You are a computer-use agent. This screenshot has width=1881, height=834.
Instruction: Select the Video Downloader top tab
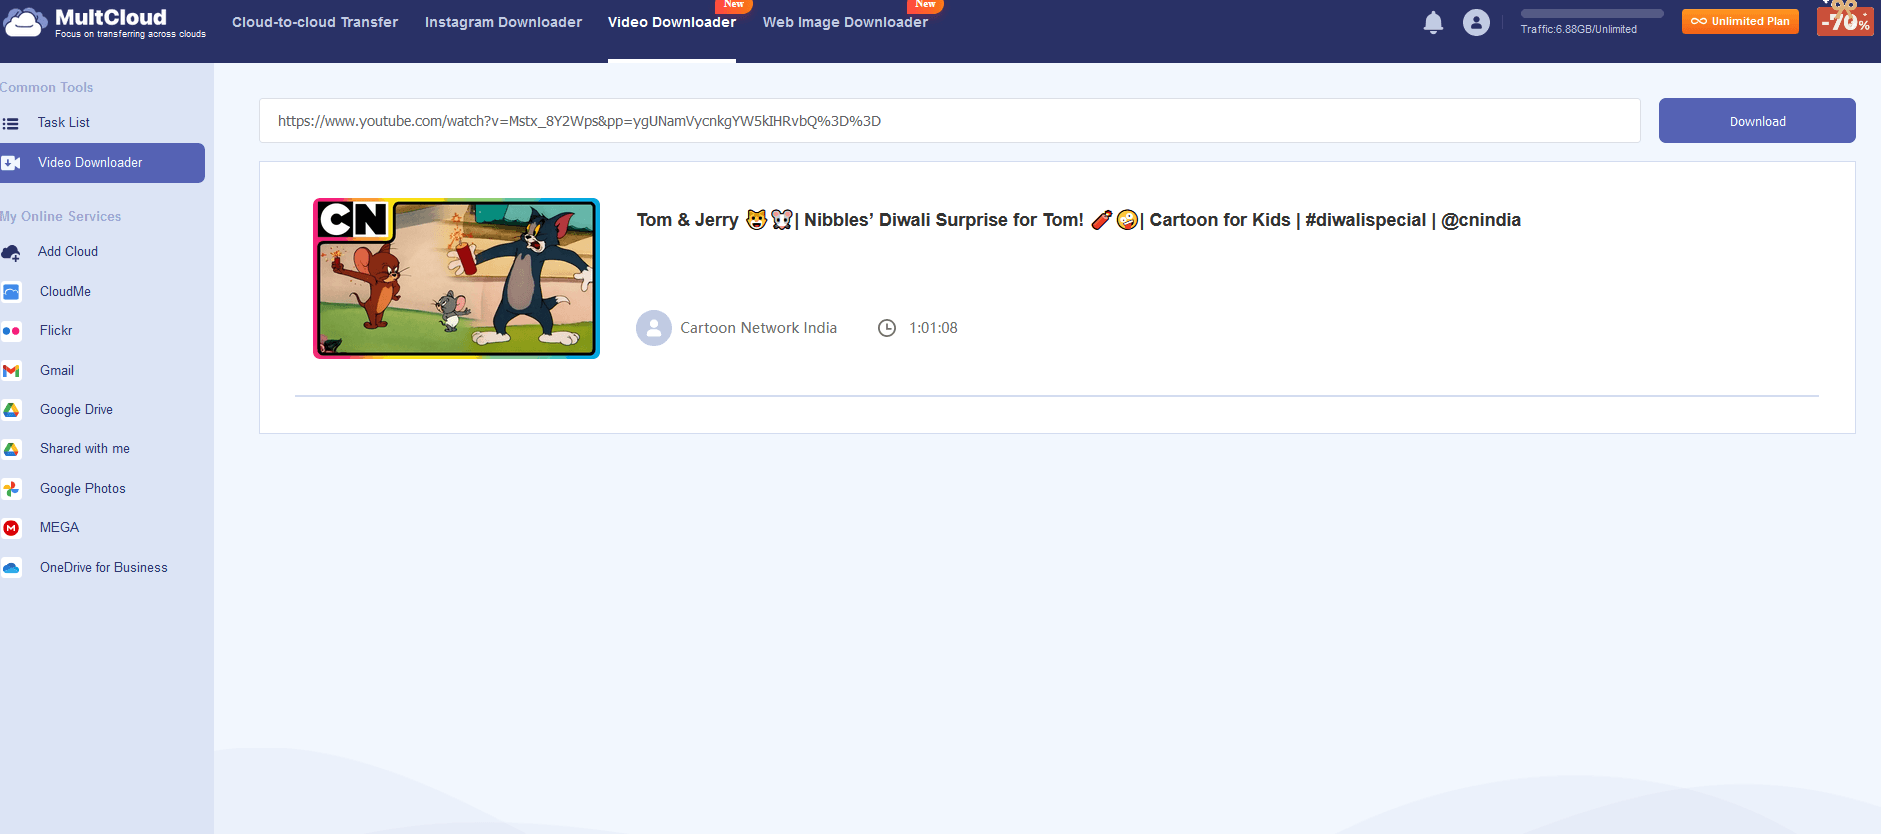point(672,22)
